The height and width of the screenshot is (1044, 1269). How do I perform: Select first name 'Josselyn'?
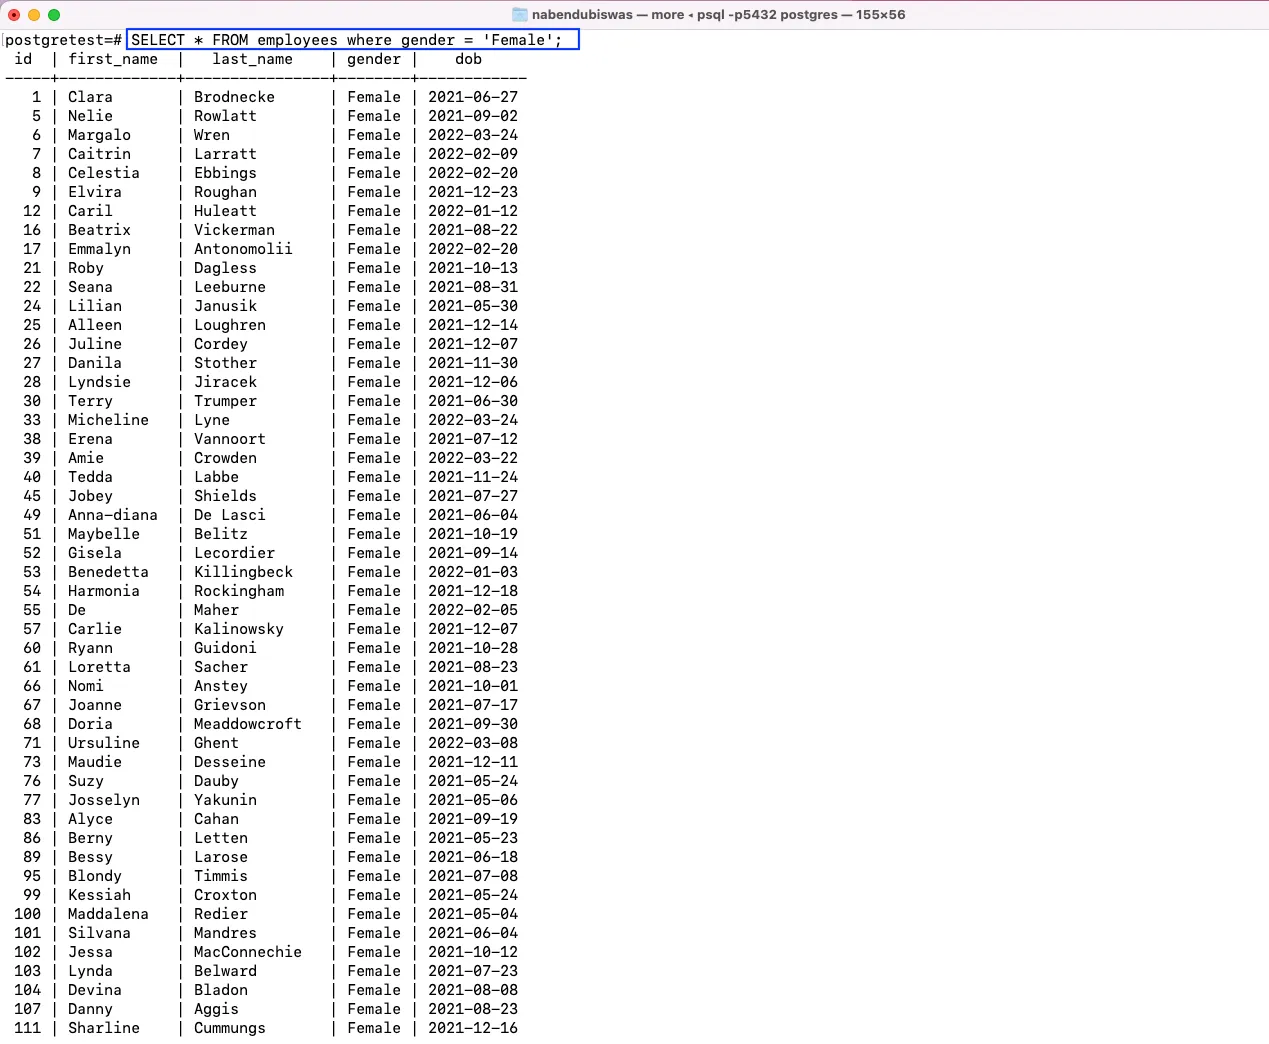(104, 800)
